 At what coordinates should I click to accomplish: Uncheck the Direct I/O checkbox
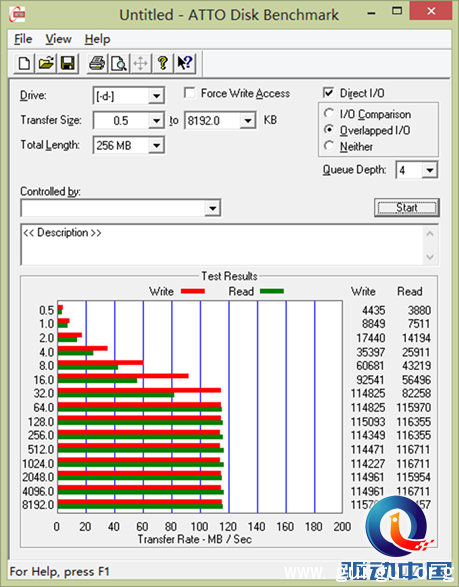pyautogui.click(x=328, y=92)
